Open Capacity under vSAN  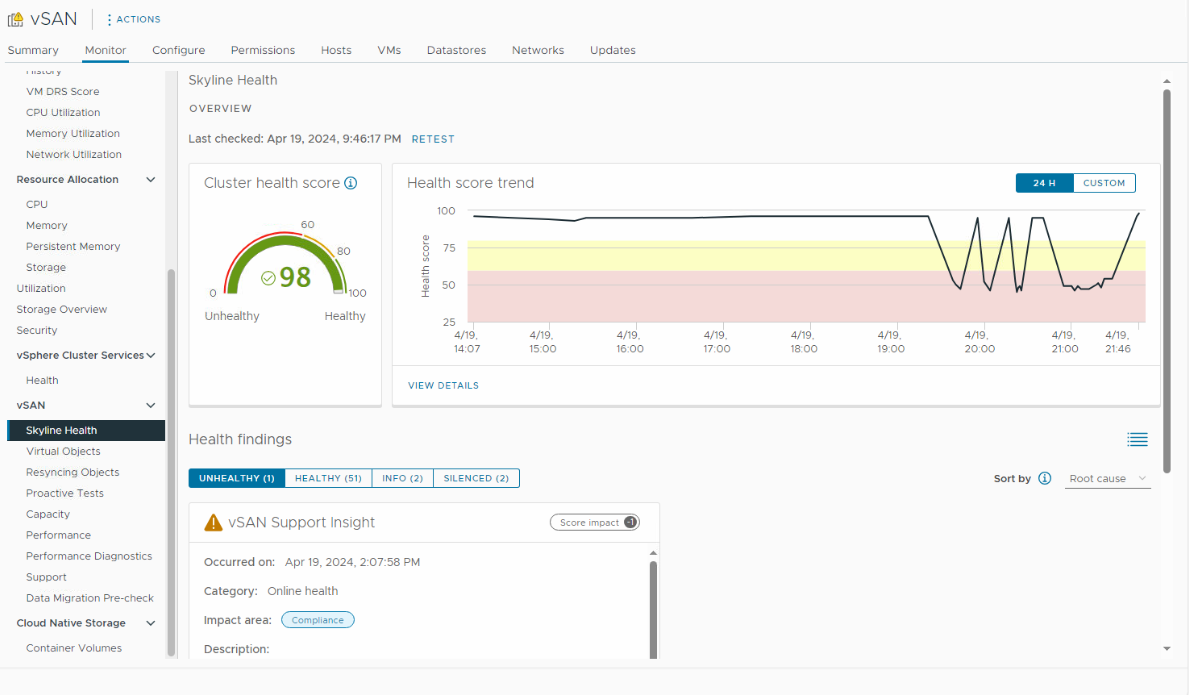click(48, 515)
